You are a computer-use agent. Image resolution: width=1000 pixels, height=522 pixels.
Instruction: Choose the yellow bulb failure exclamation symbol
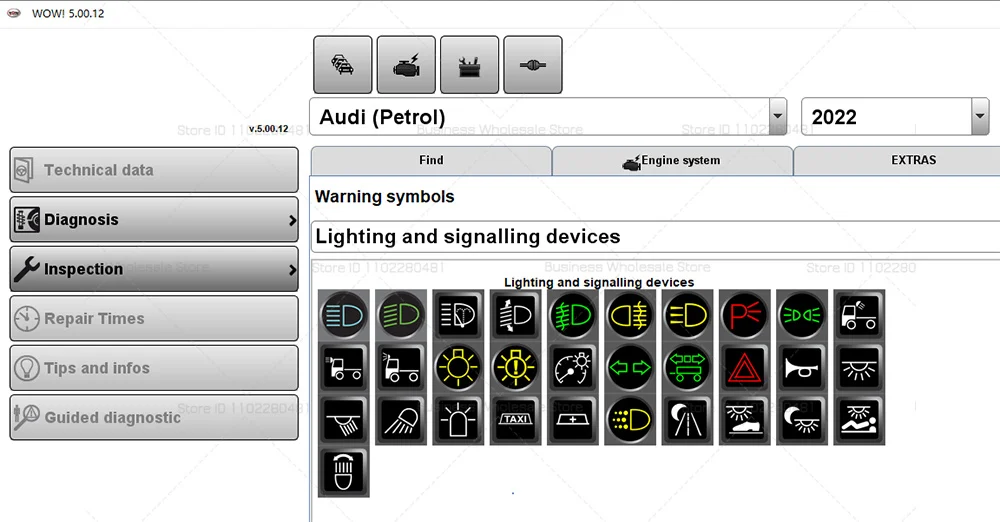pyautogui.click(x=515, y=368)
